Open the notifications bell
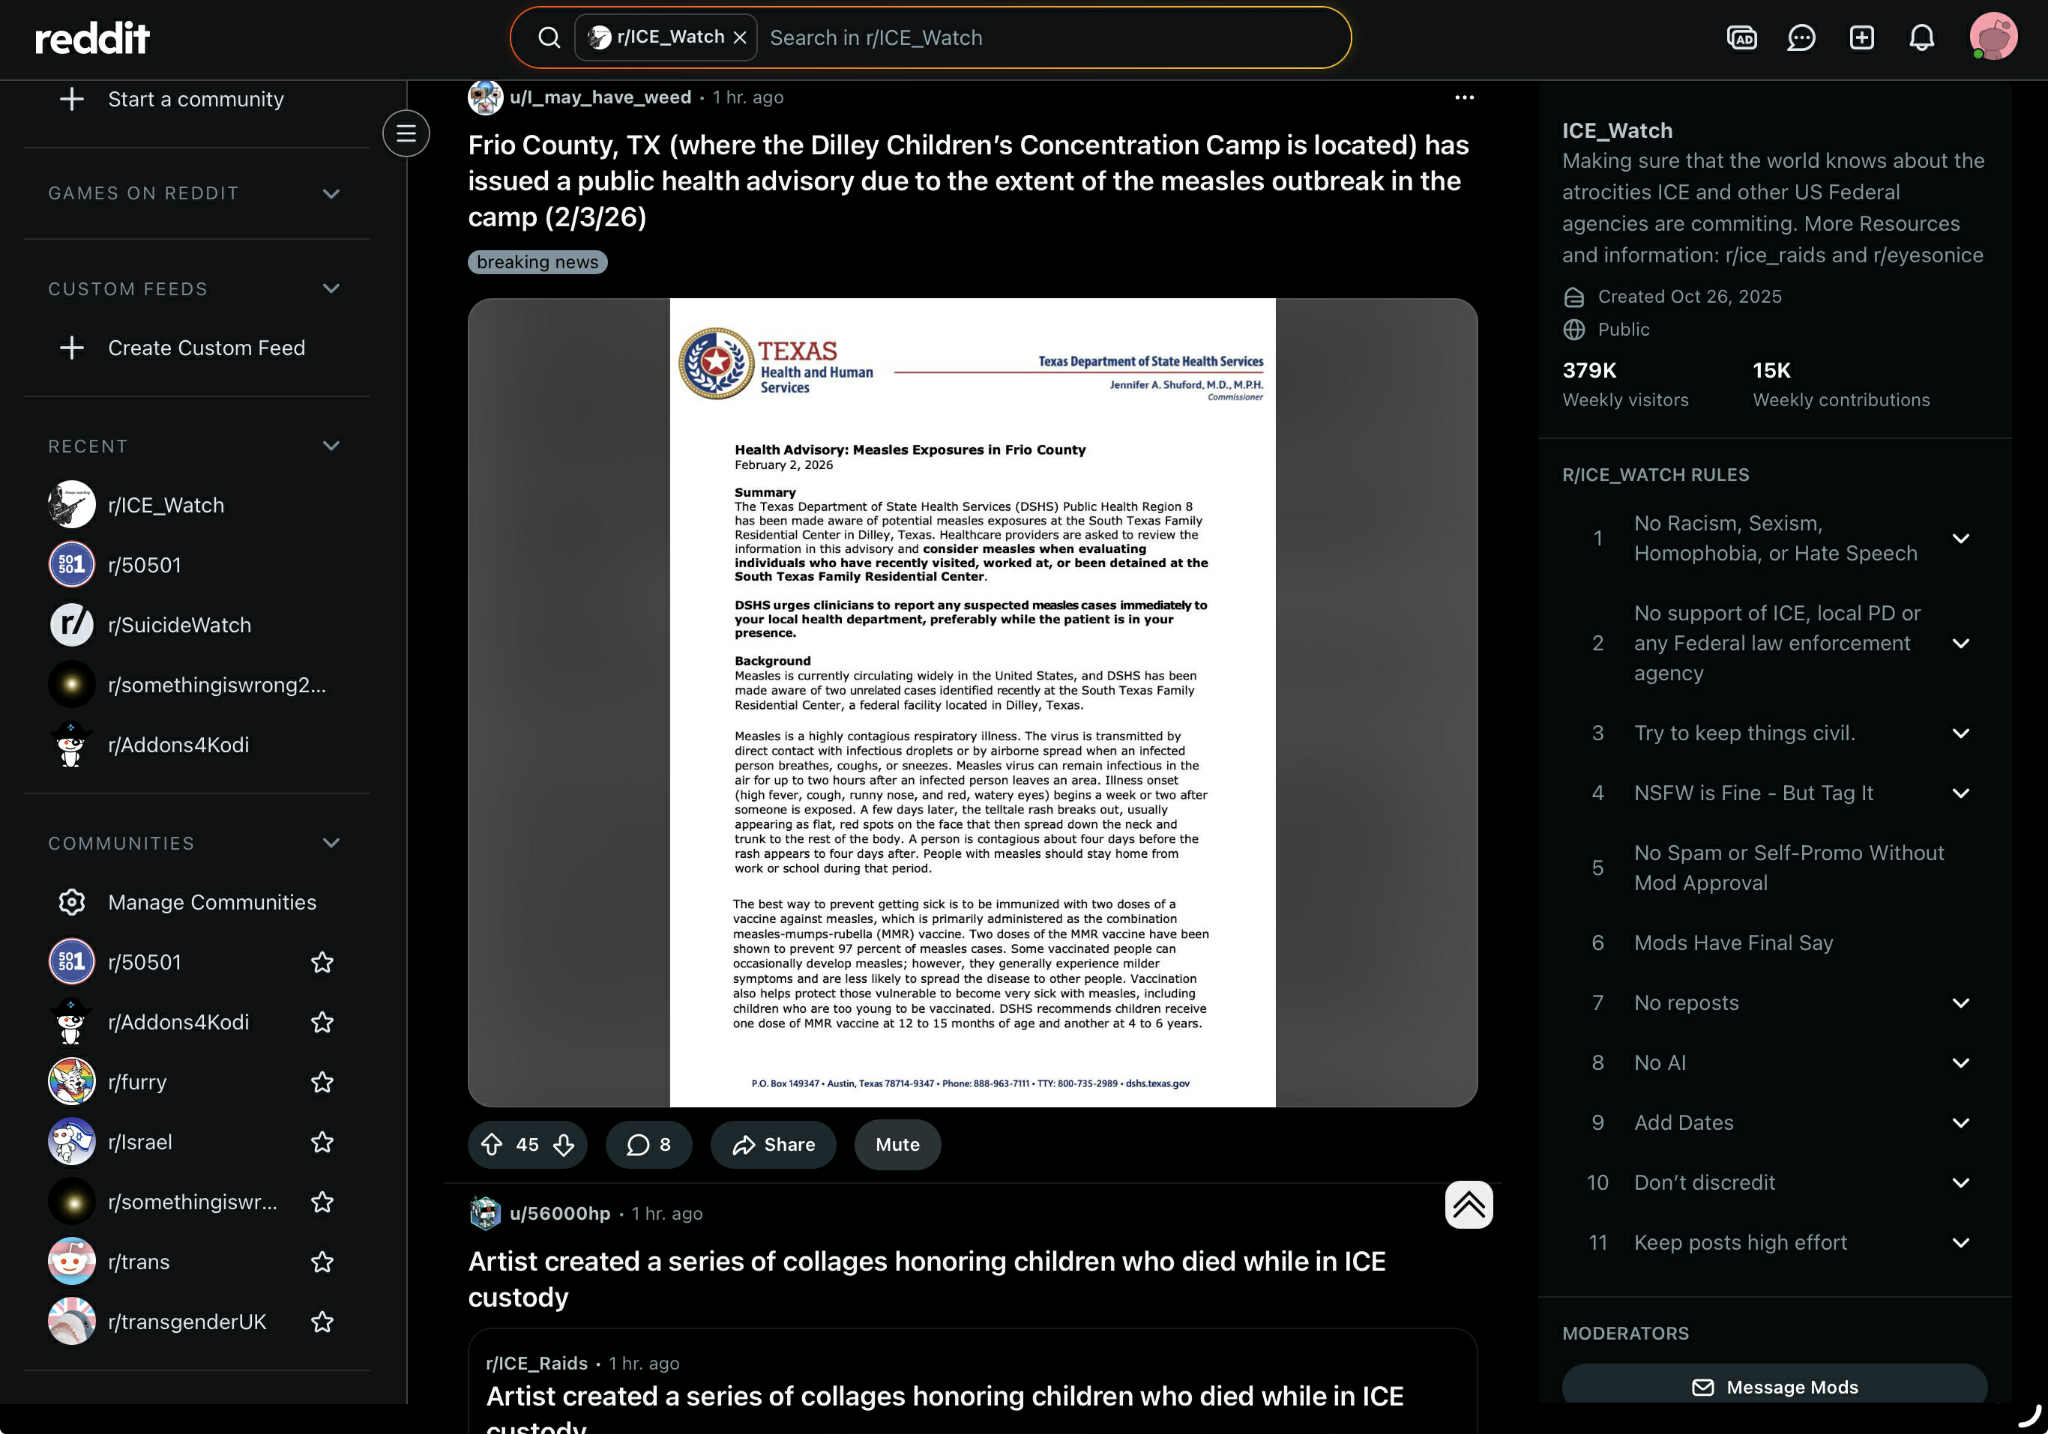2048x1434 pixels. click(1921, 38)
